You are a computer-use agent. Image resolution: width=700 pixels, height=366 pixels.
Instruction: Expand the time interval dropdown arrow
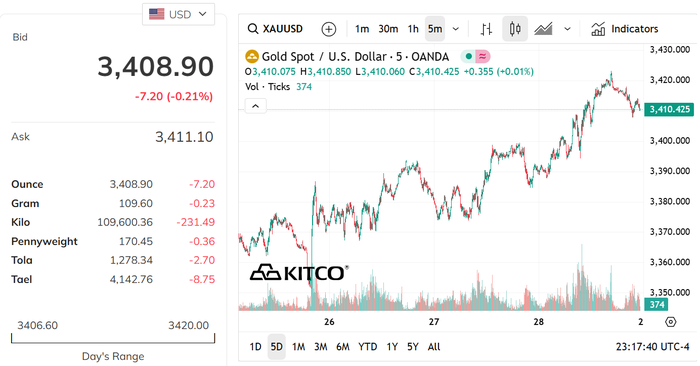pyautogui.click(x=456, y=29)
